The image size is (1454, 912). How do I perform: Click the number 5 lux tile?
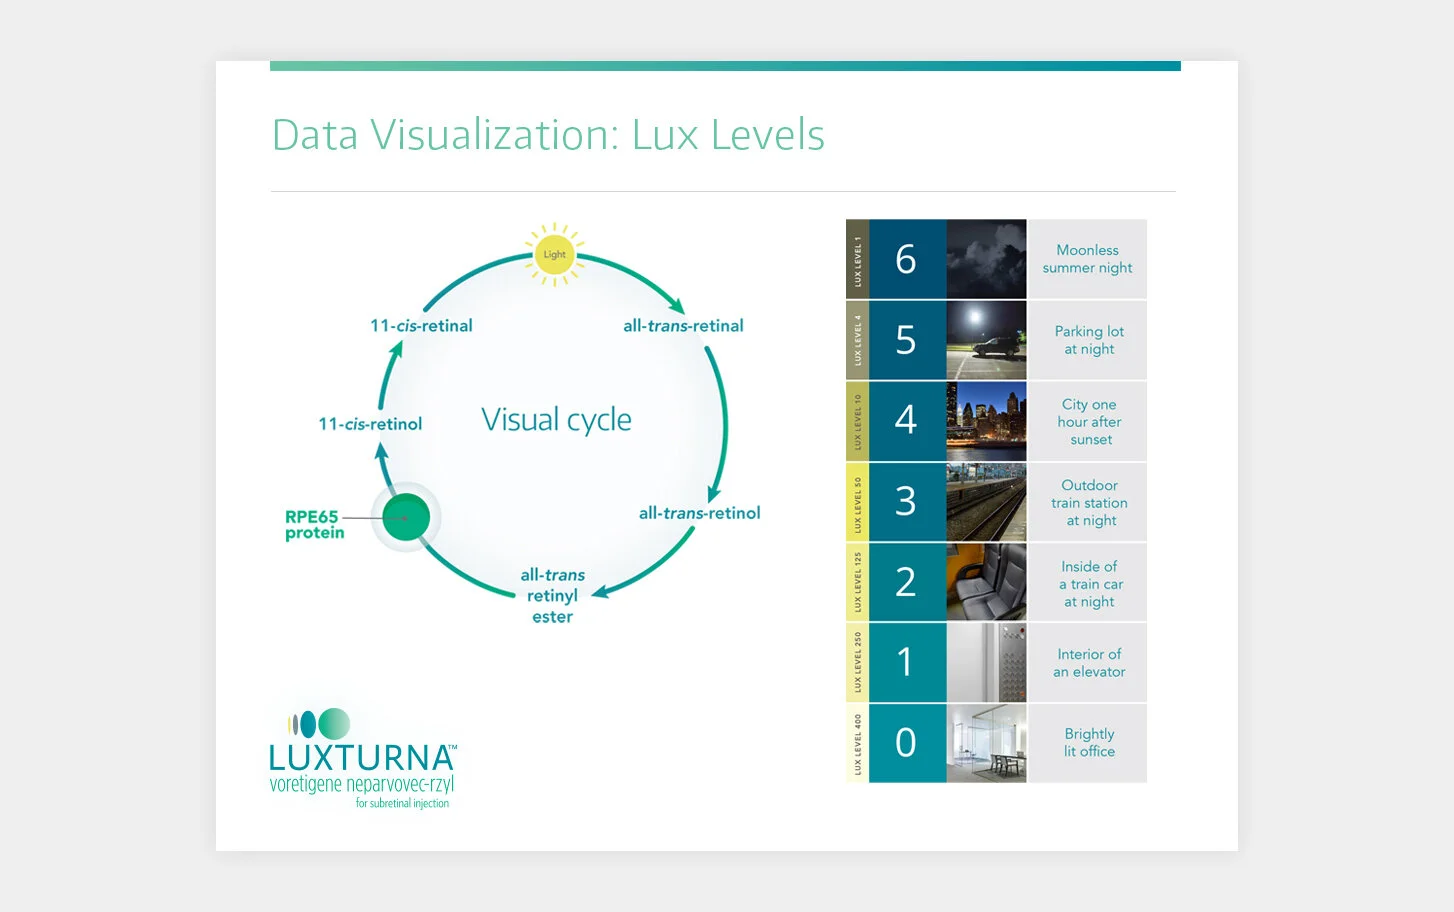pos(907,340)
